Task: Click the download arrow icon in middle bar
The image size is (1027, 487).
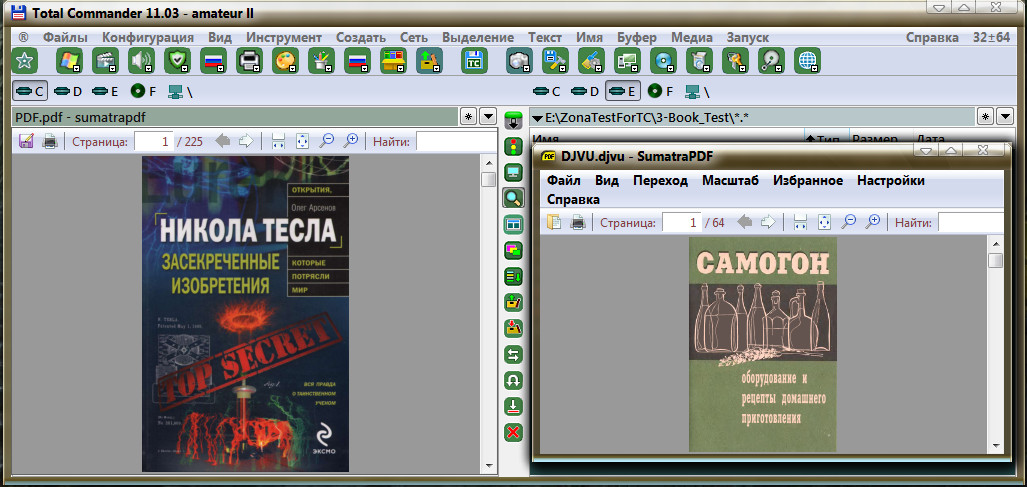Action: pos(514,406)
